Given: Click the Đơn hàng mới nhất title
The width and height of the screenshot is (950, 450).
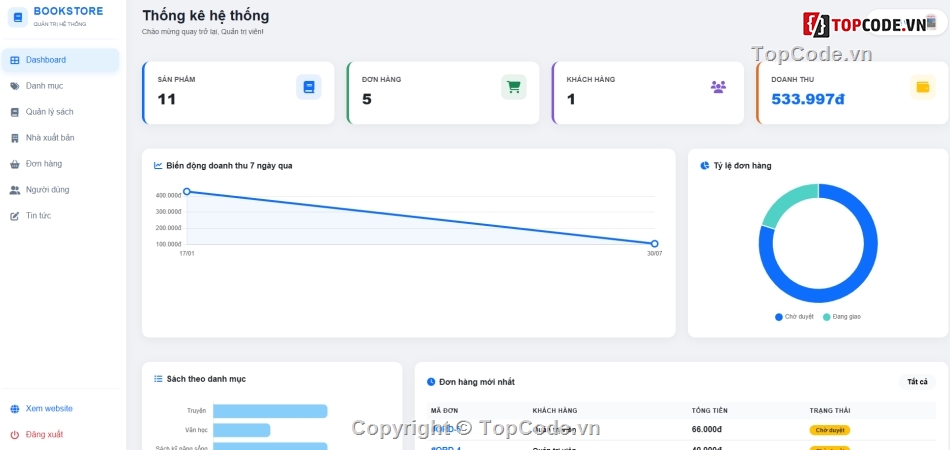Looking at the screenshot, I should click(x=477, y=382).
